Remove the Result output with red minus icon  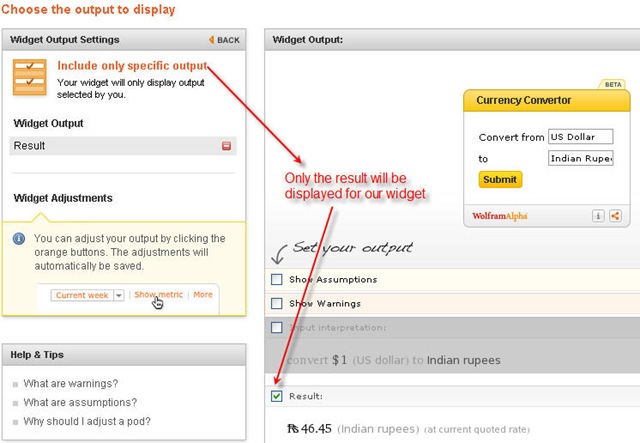point(227,146)
